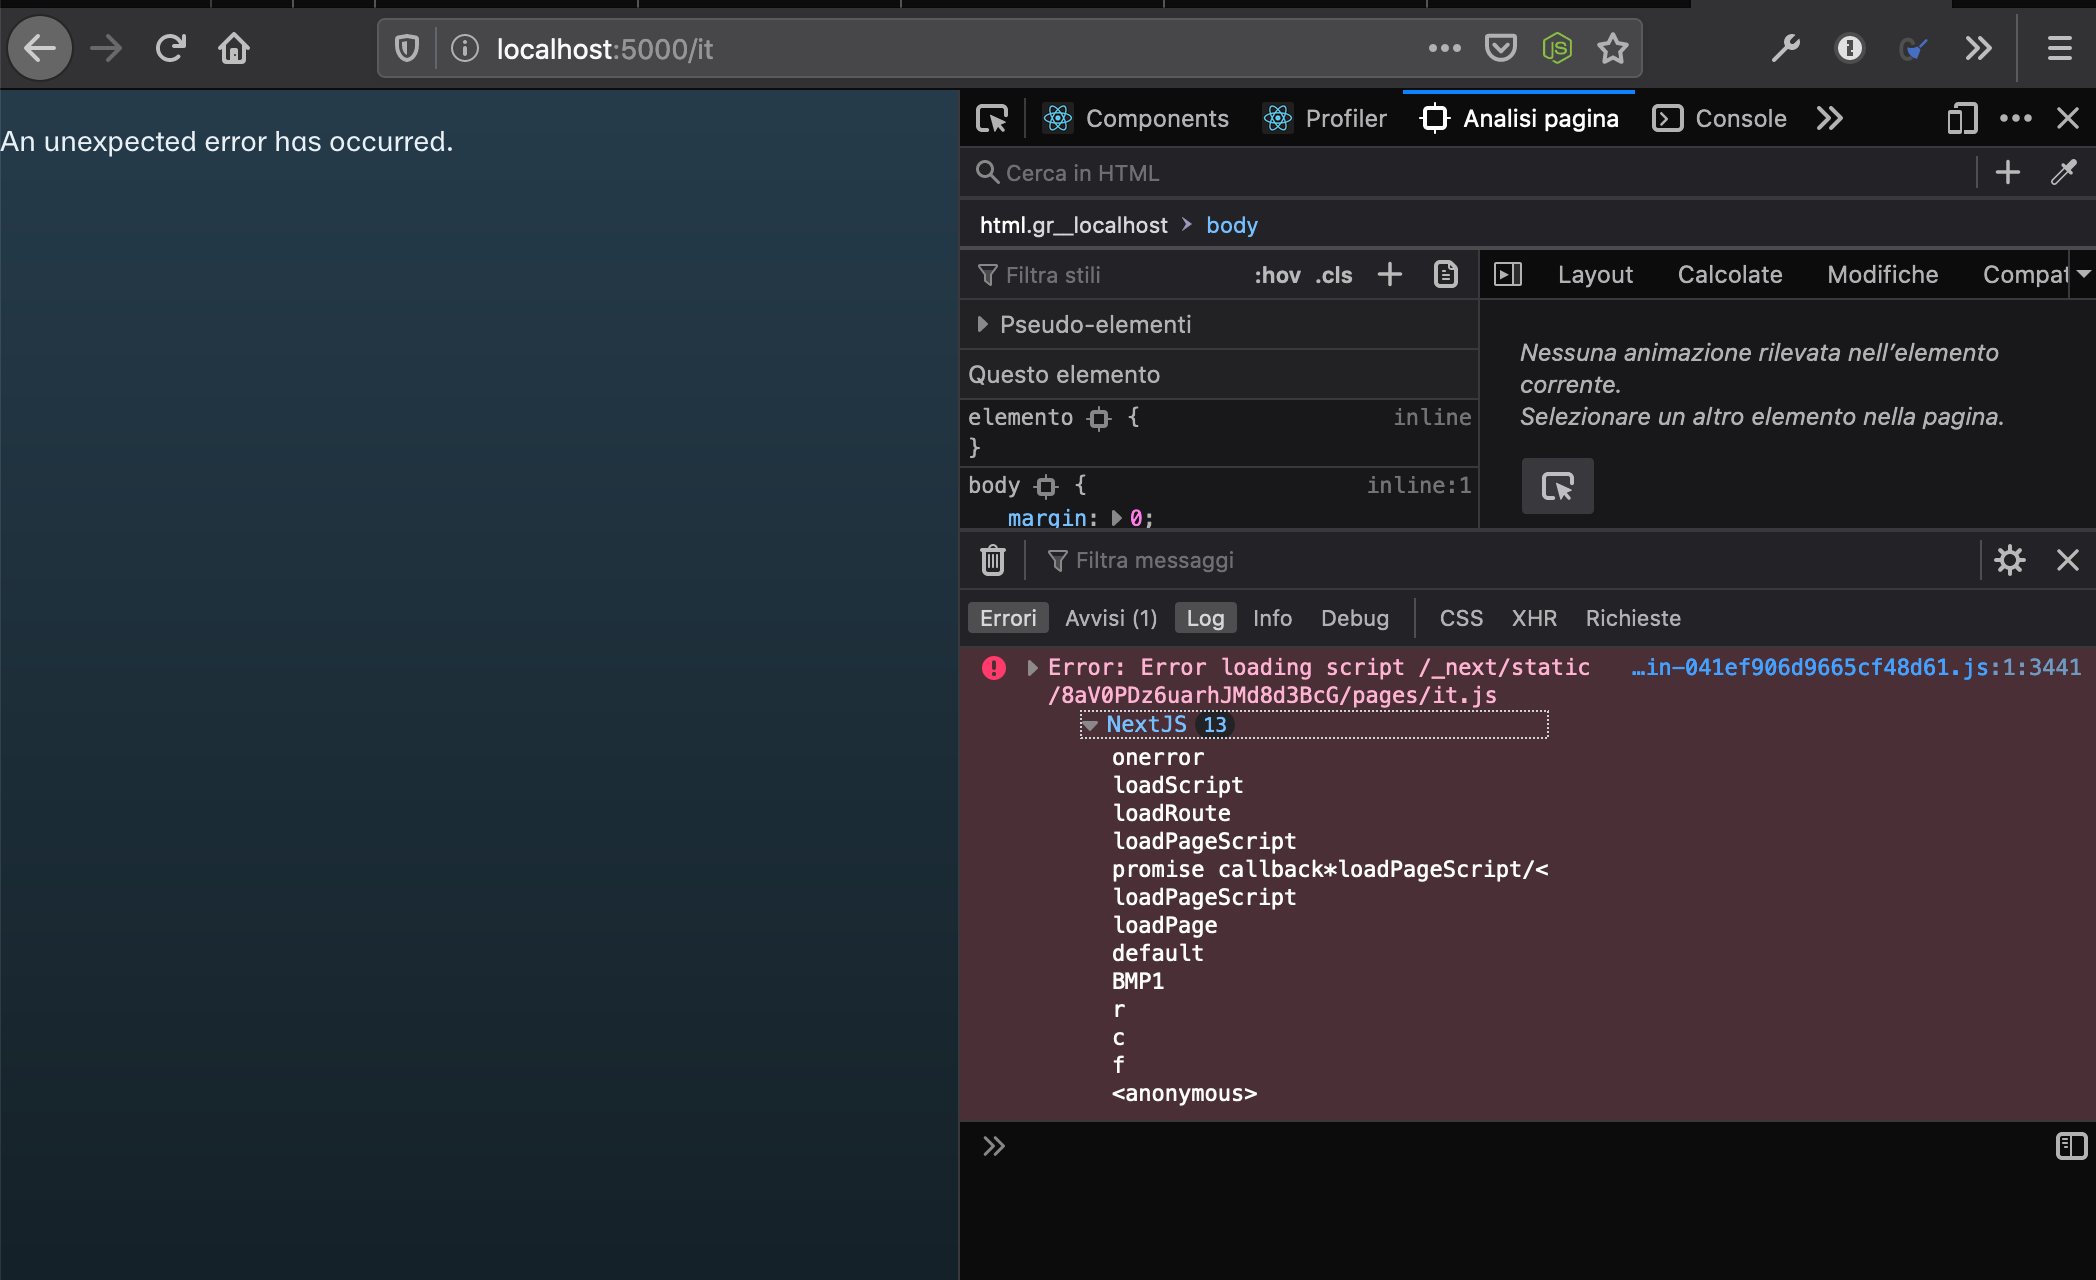2096x1280 pixels.
Task: Click the 1Password-style extension icon
Action: (x=1850, y=48)
